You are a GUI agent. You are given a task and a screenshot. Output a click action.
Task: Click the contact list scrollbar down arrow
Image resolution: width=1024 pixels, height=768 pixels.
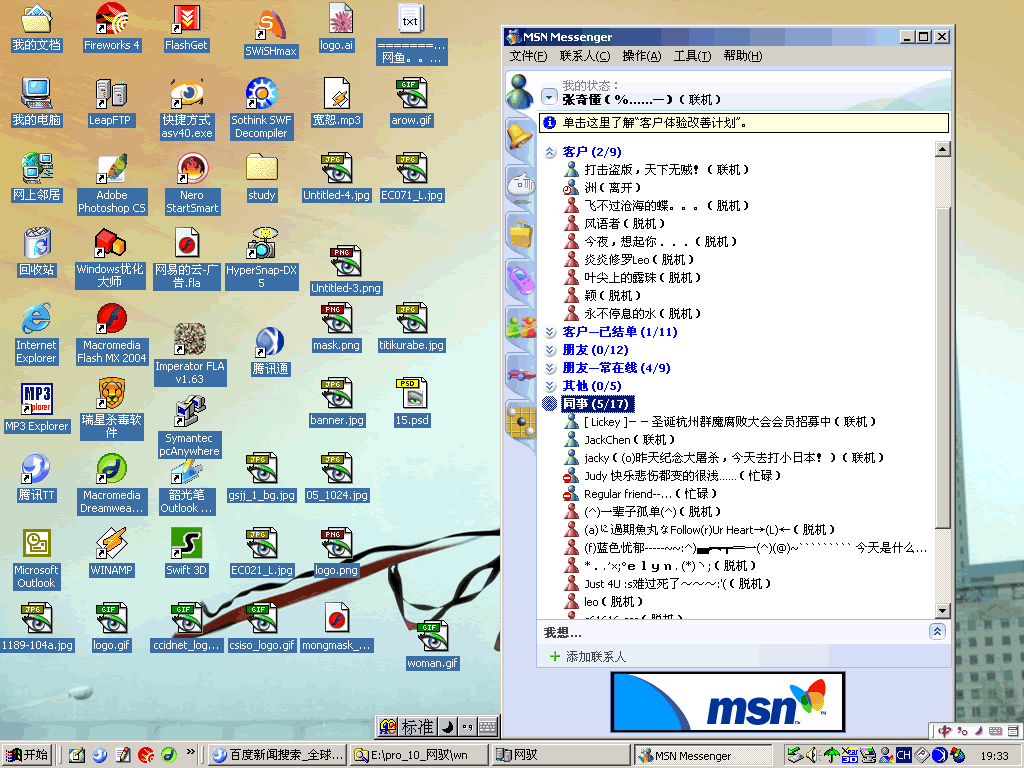pyautogui.click(x=942, y=611)
